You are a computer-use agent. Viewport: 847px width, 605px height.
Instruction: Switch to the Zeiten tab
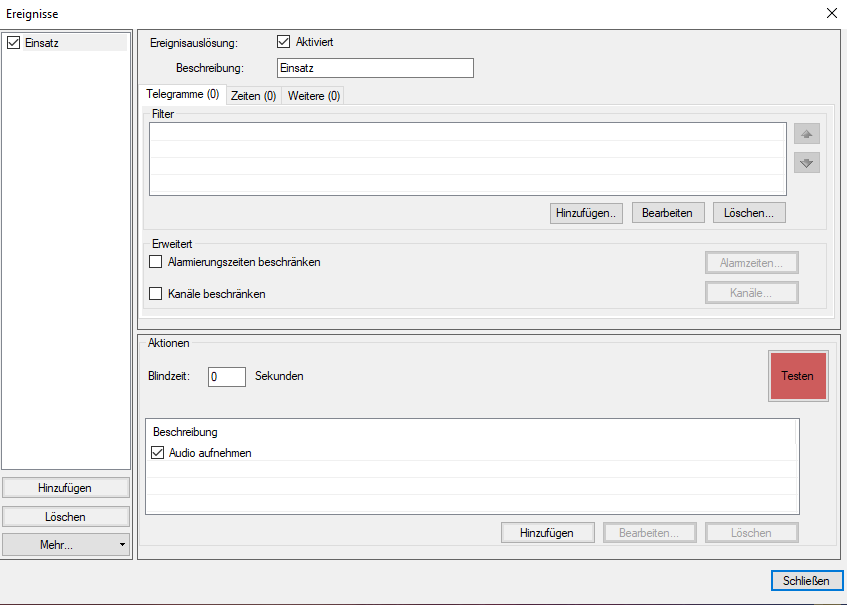(253, 94)
